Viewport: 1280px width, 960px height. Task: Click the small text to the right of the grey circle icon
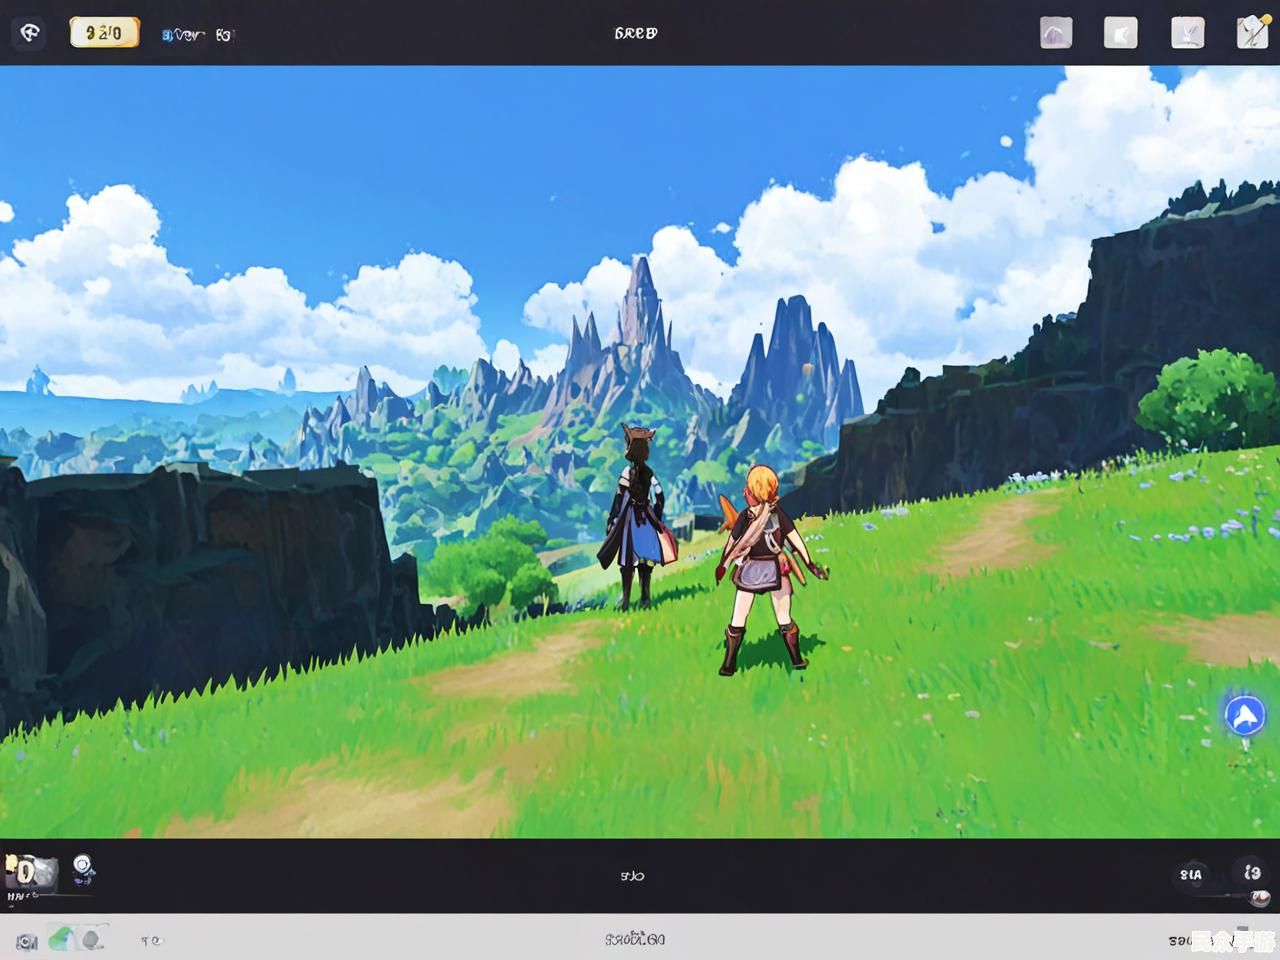(150, 940)
